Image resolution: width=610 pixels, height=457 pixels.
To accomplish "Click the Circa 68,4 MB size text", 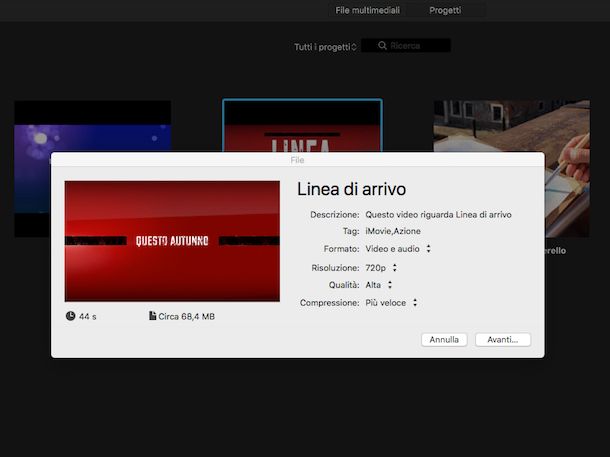I will pyautogui.click(x=186, y=317).
